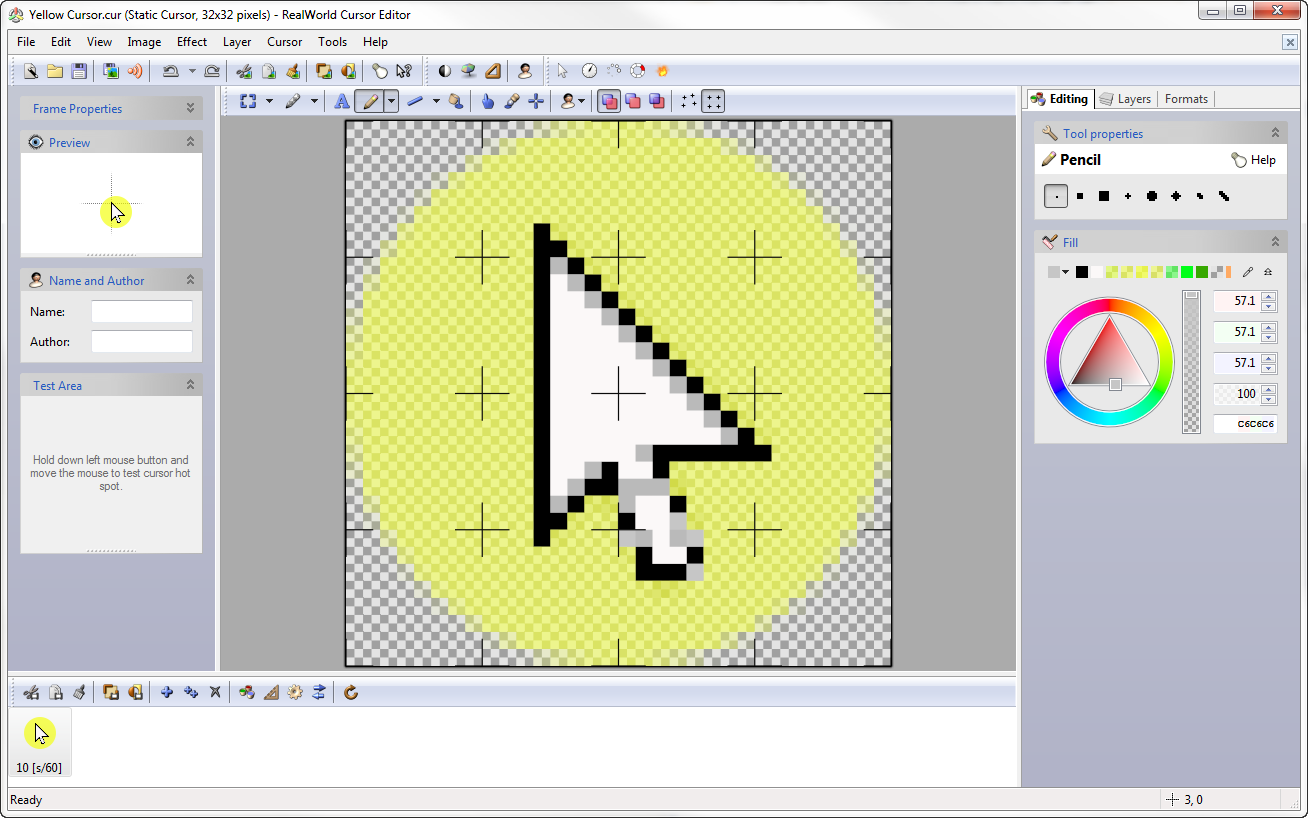Create a new document via toolbar icon

pos(31,71)
